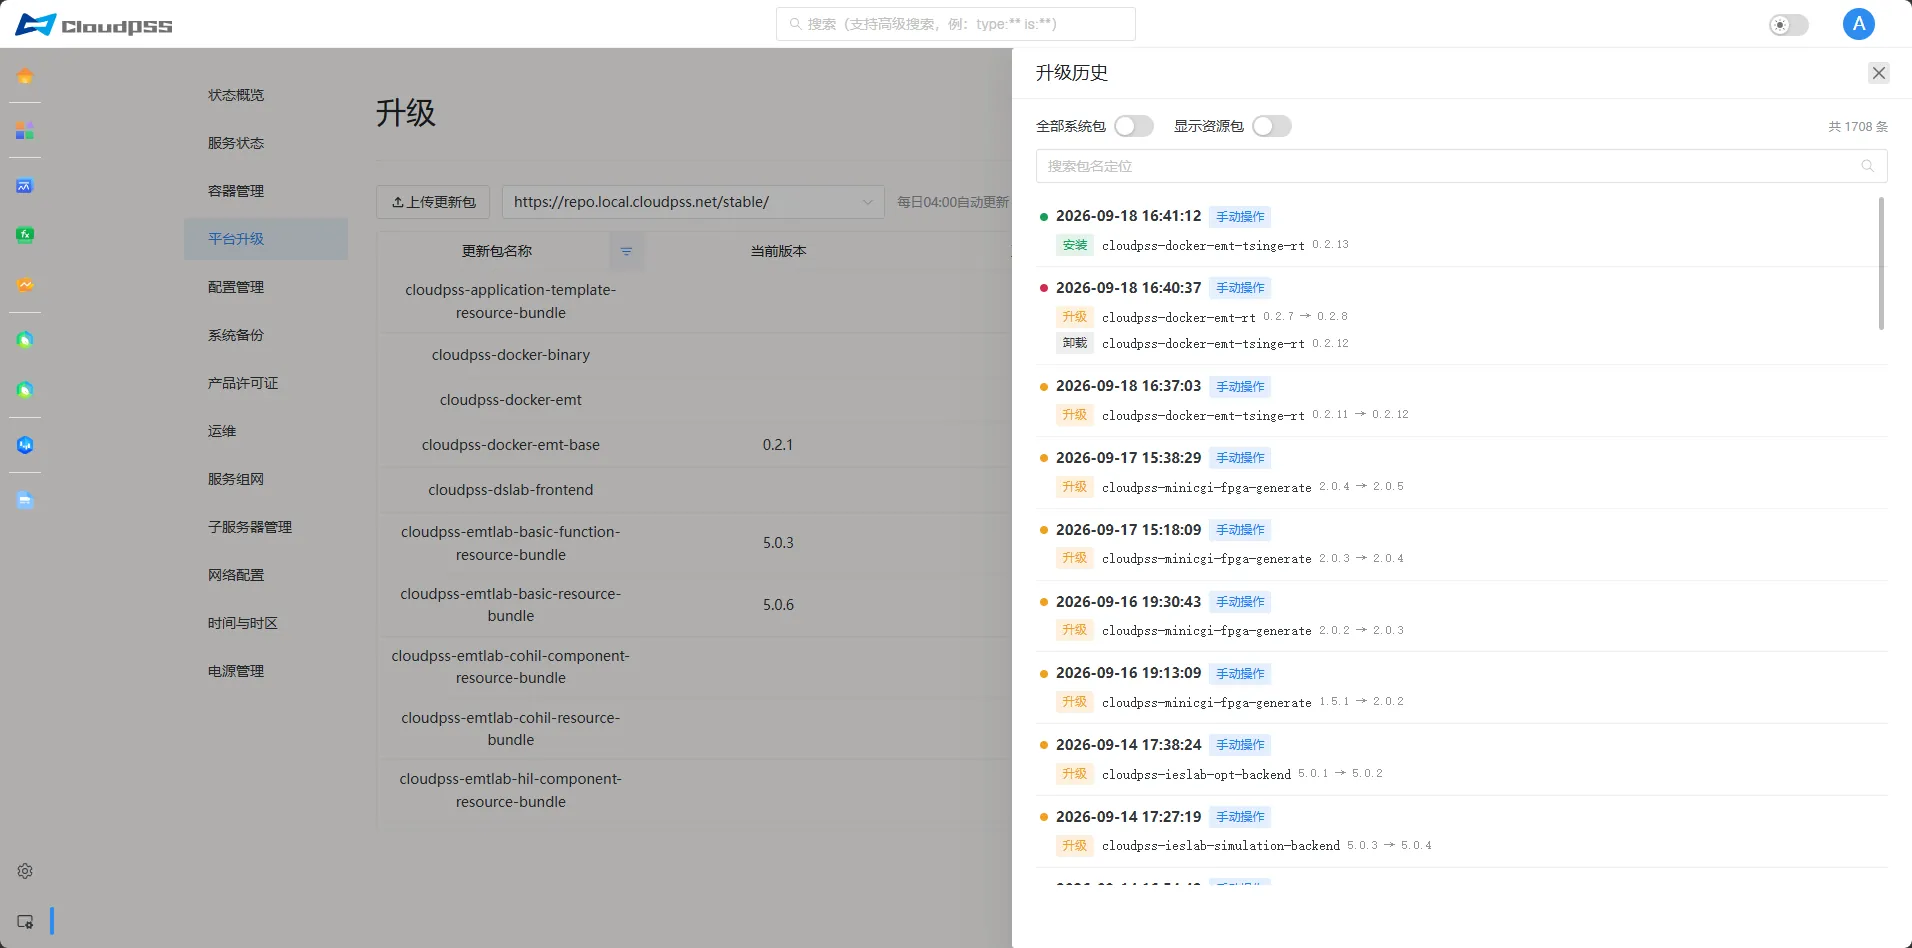Select the monitor-with-gear admin icon

point(25,921)
